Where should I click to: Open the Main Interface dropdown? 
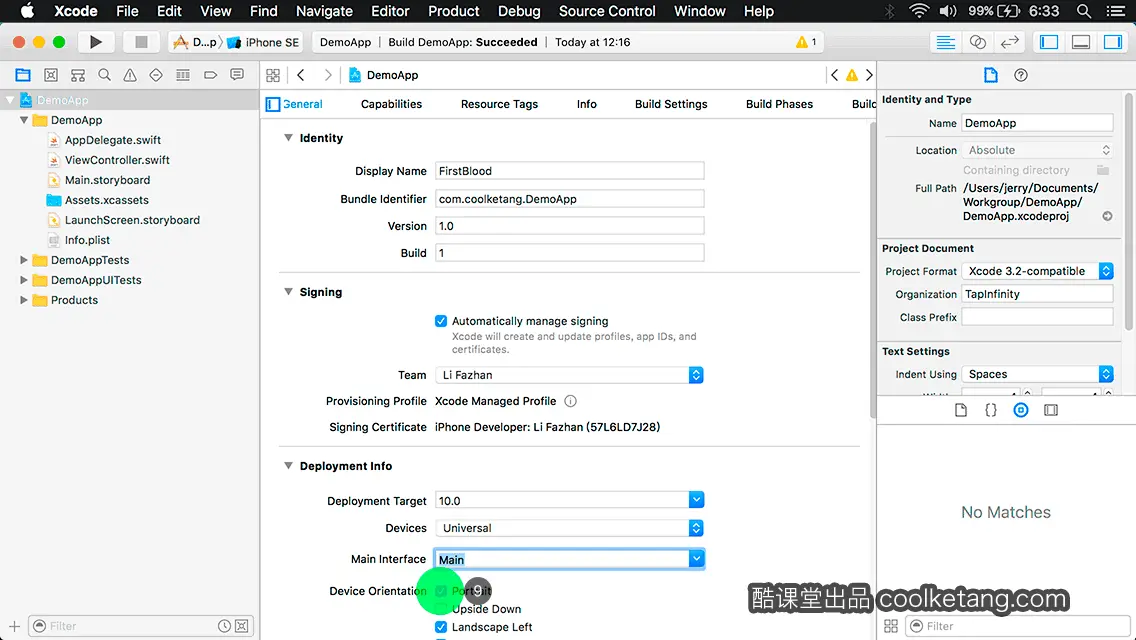coord(696,559)
